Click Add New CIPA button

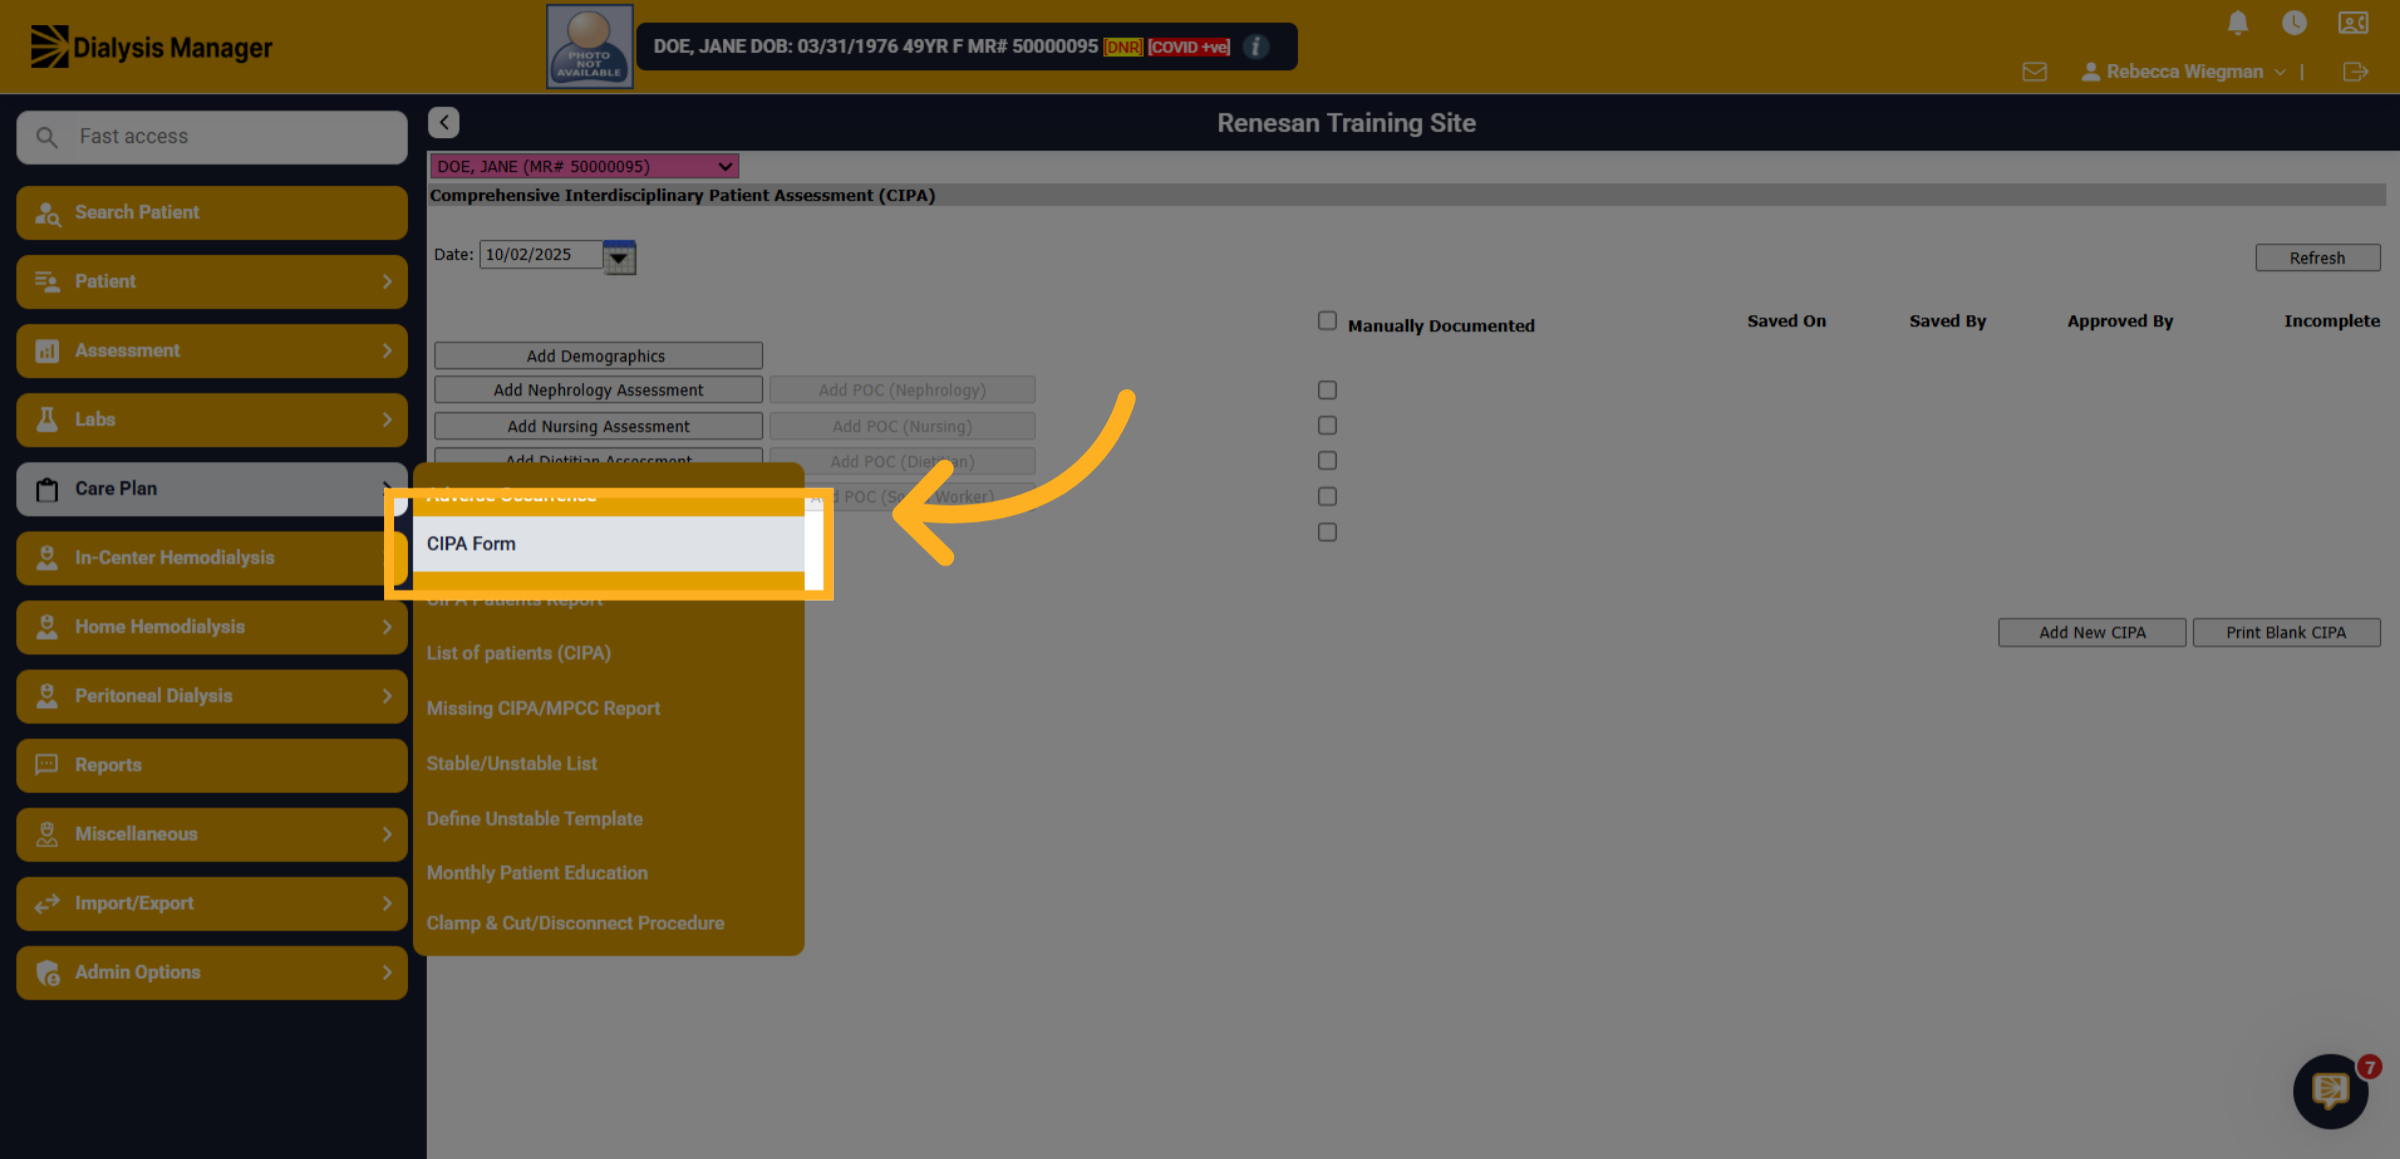coord(2092,632)
